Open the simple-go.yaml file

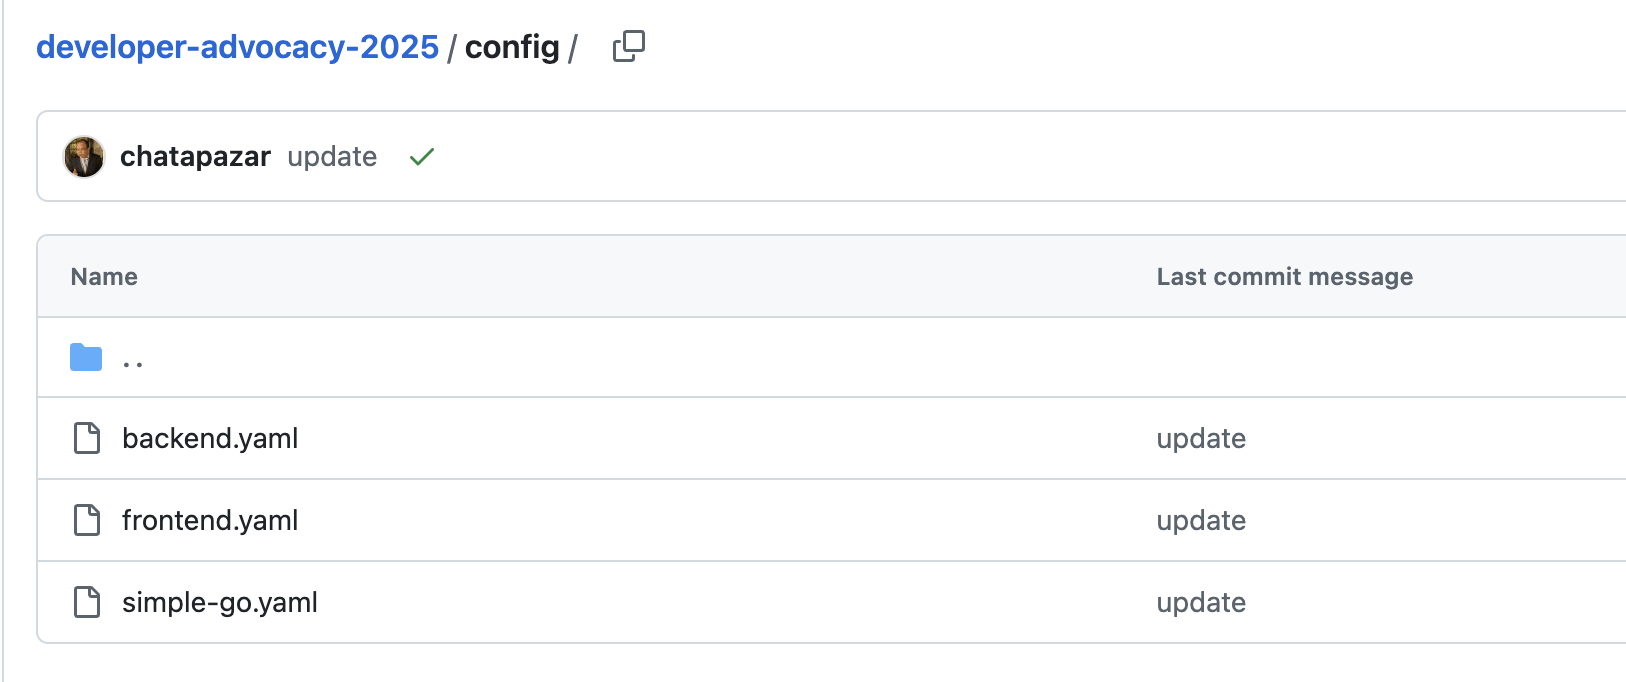[220, 603]
